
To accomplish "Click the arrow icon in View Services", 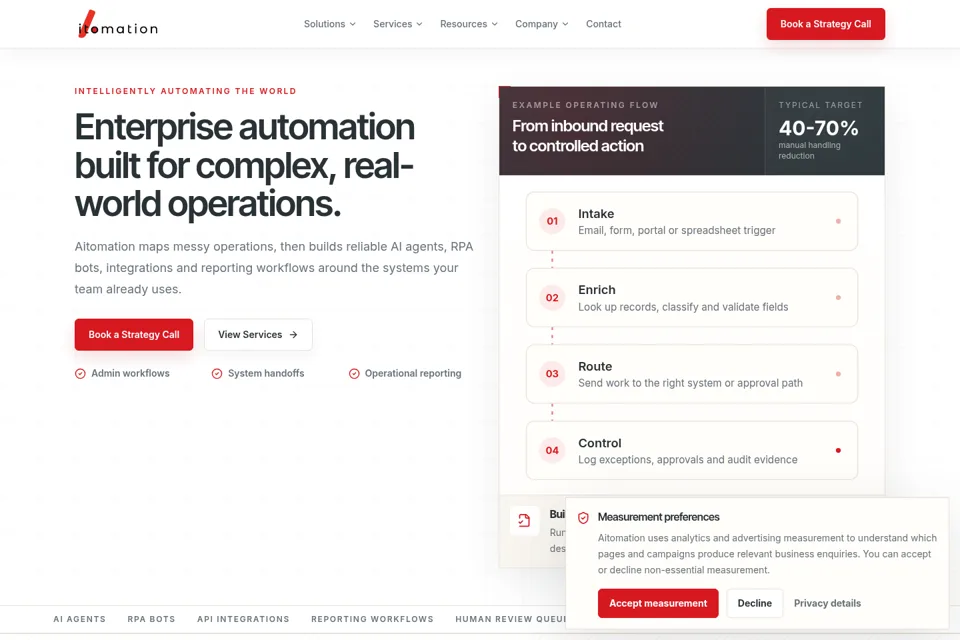I will point(293,334).
